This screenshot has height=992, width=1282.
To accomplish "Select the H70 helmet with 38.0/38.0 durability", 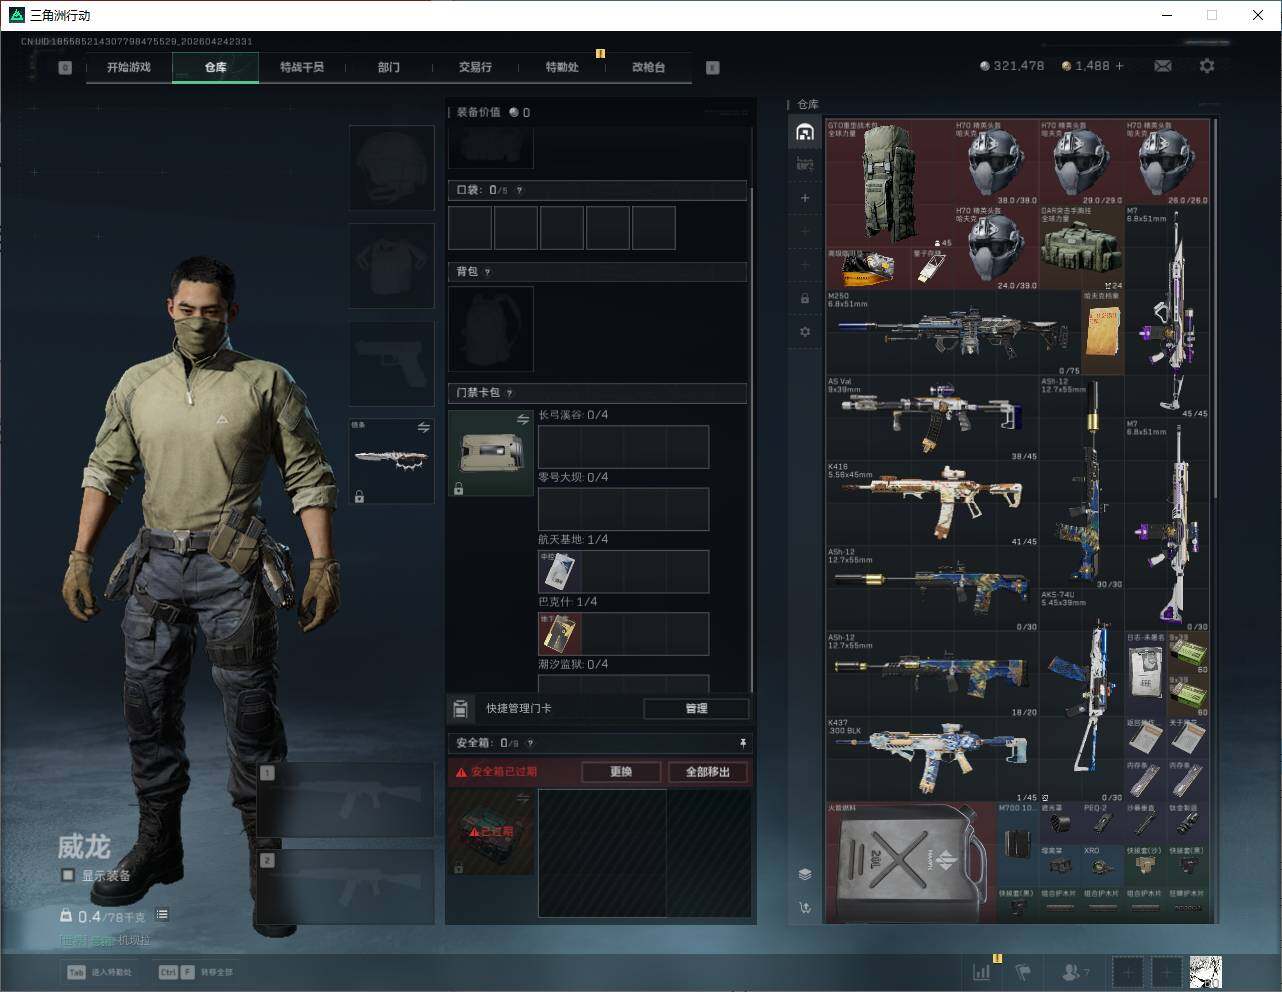I will click(x=996, y=162).
